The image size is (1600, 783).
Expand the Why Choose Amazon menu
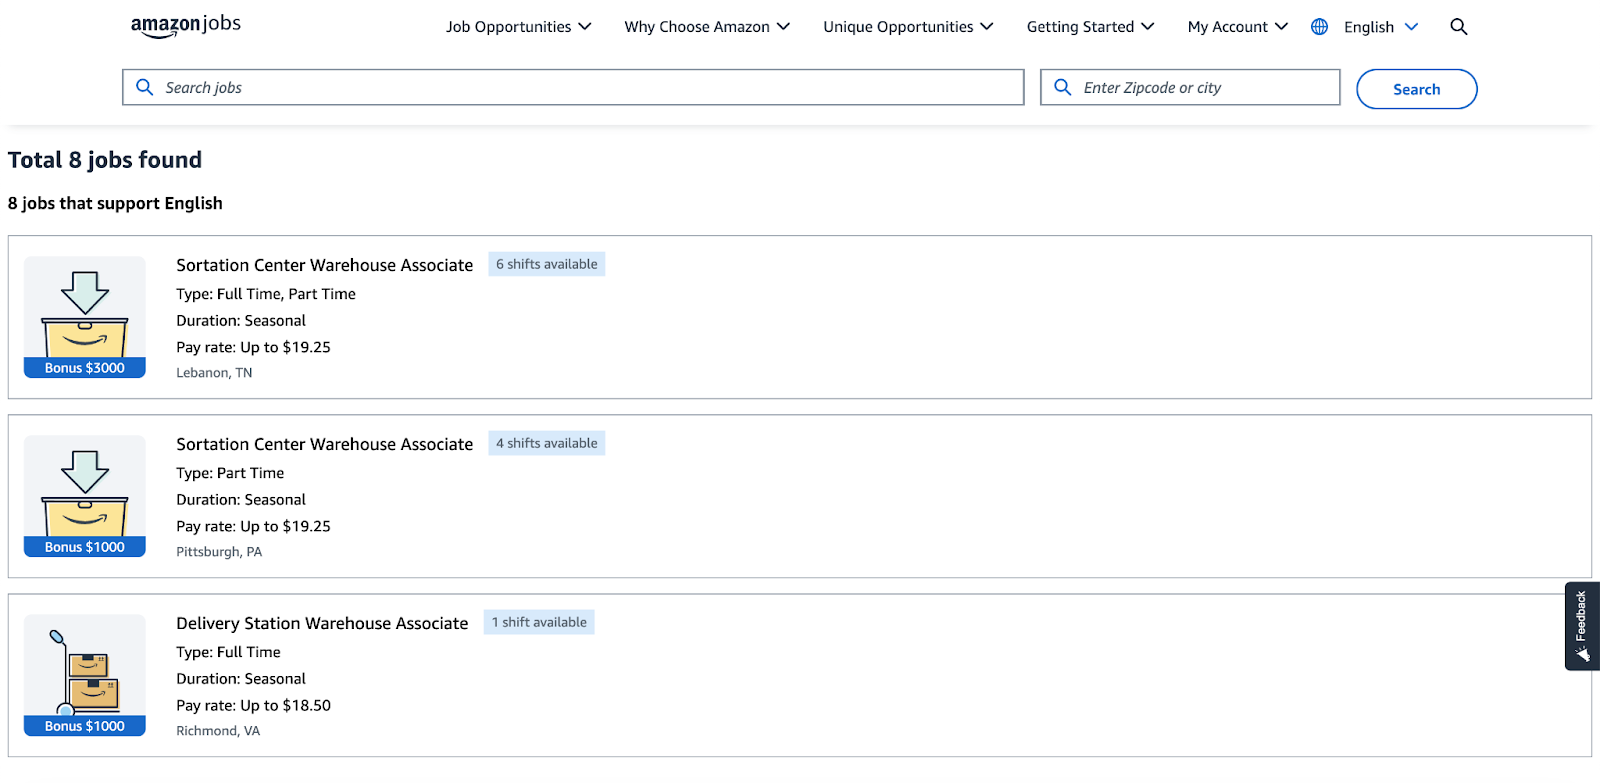(707, 27)
